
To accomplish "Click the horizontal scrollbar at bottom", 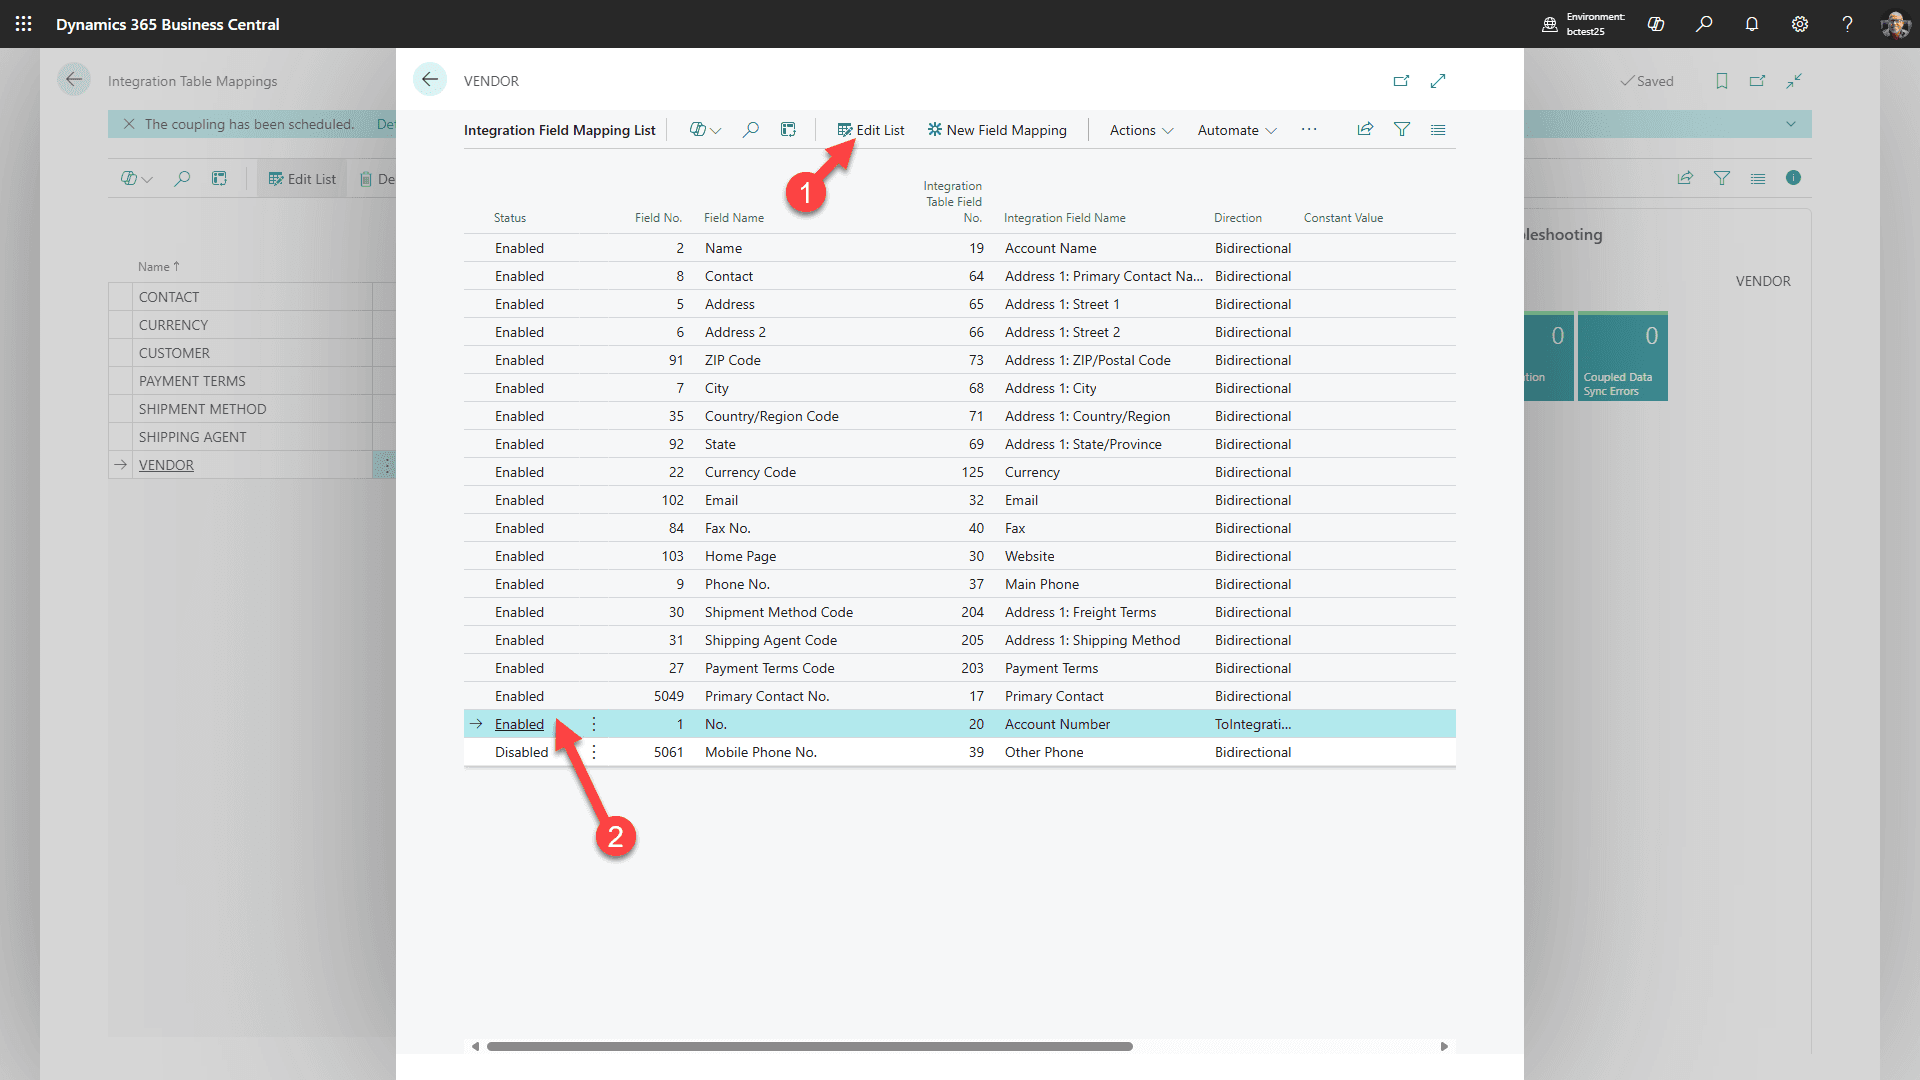I will 808,1046.
